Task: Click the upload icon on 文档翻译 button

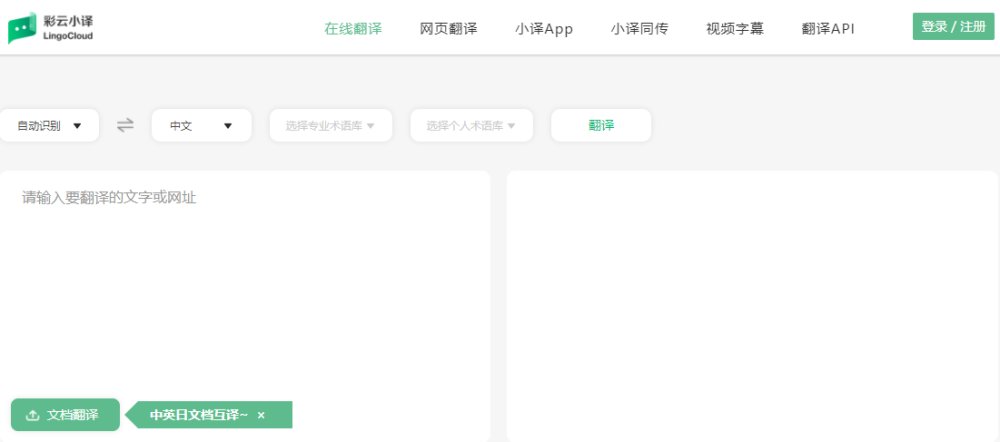Action: tap(33, 415)
